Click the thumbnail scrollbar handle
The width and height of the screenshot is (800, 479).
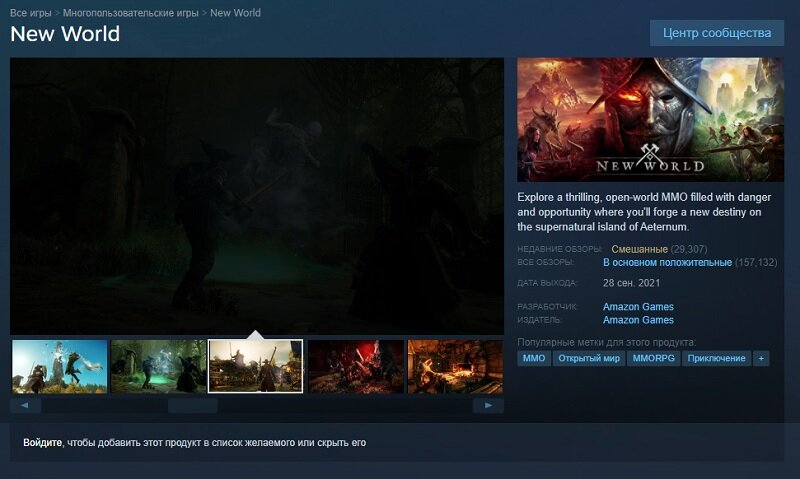193,406
